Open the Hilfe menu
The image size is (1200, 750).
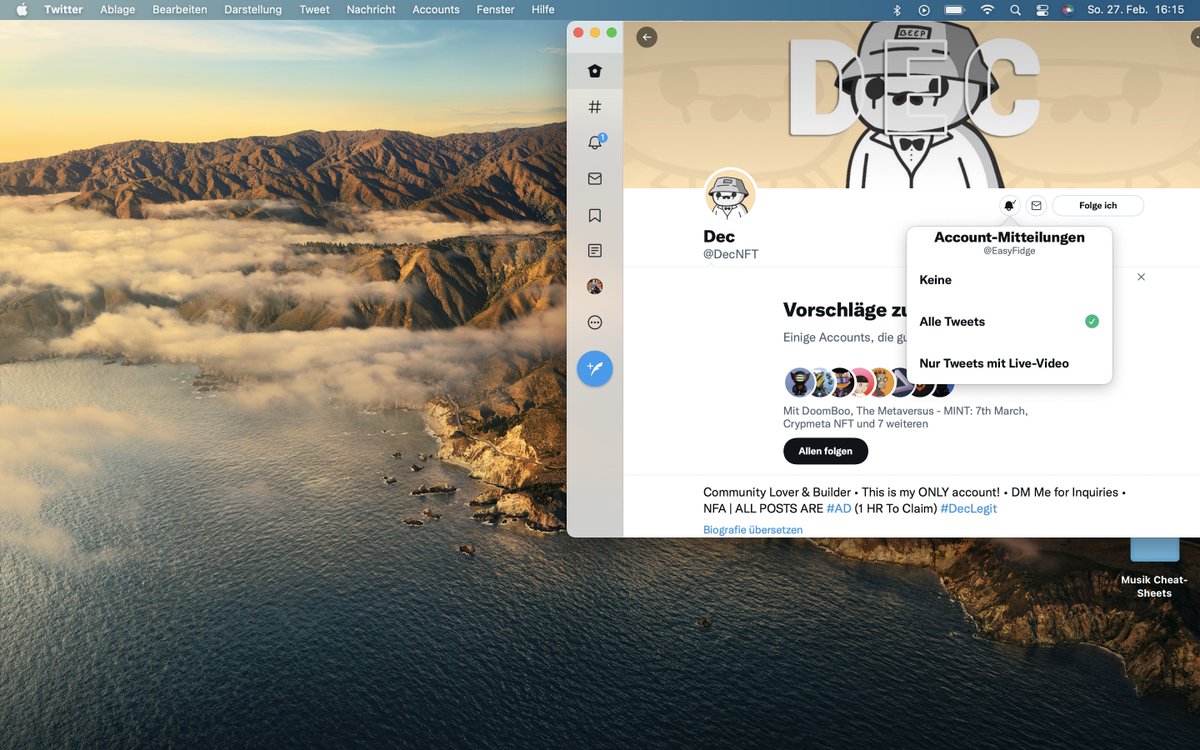pyautogui.click(x=543, y=10)
